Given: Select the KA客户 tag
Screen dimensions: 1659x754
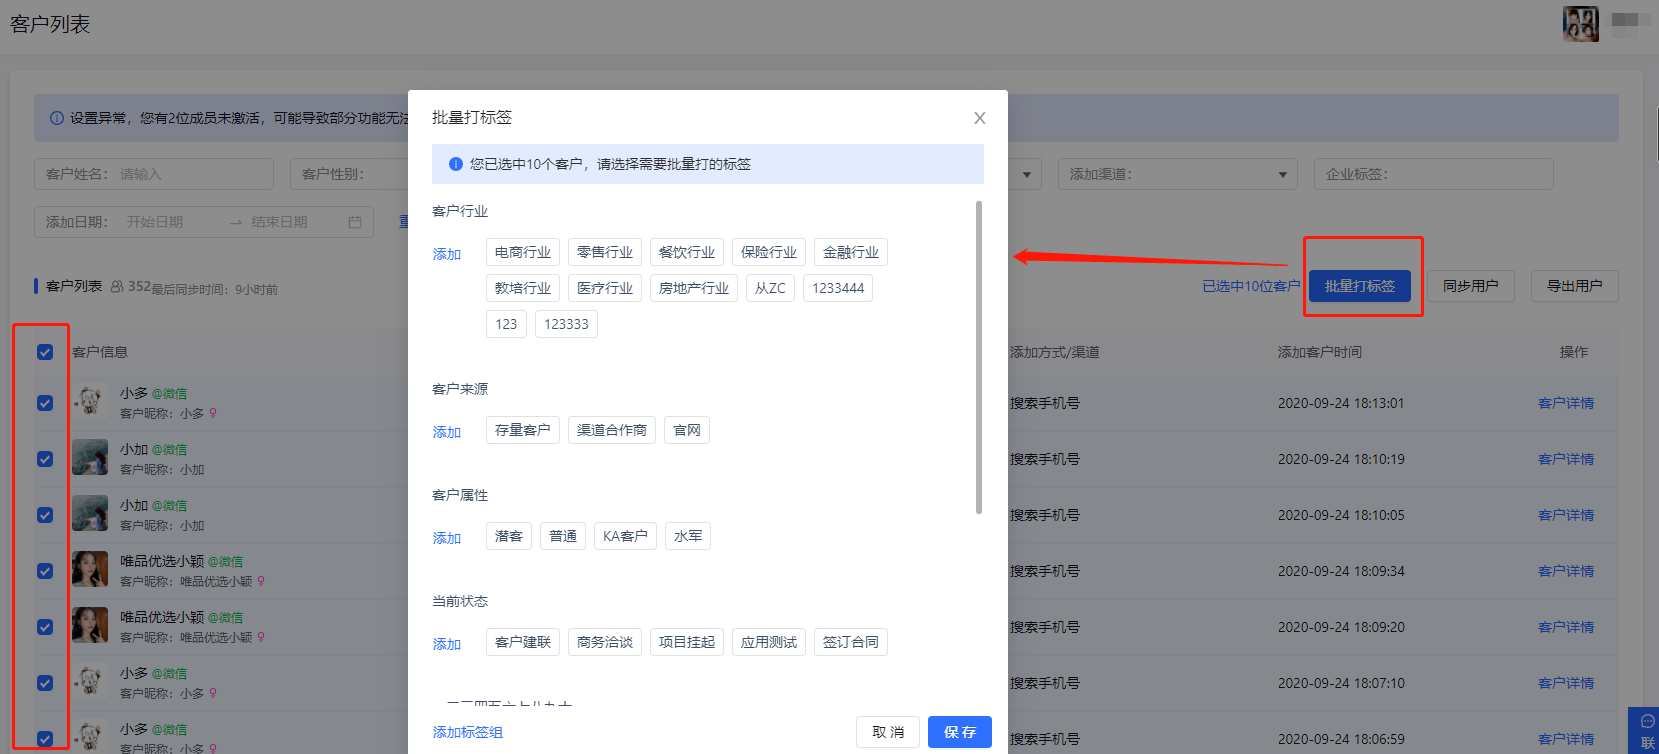Looking at the screenshot, I should coord(625,536).
